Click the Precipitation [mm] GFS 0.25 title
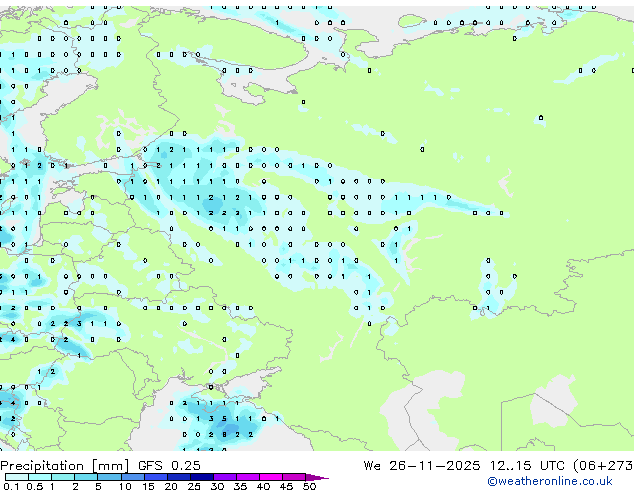The image size is (634, 490). click(x=100, y=466)
